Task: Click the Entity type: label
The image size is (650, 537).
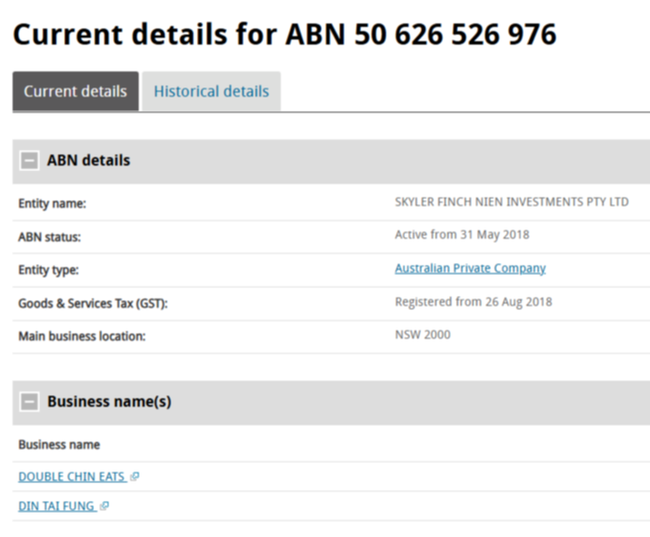Action: [49, 270]
